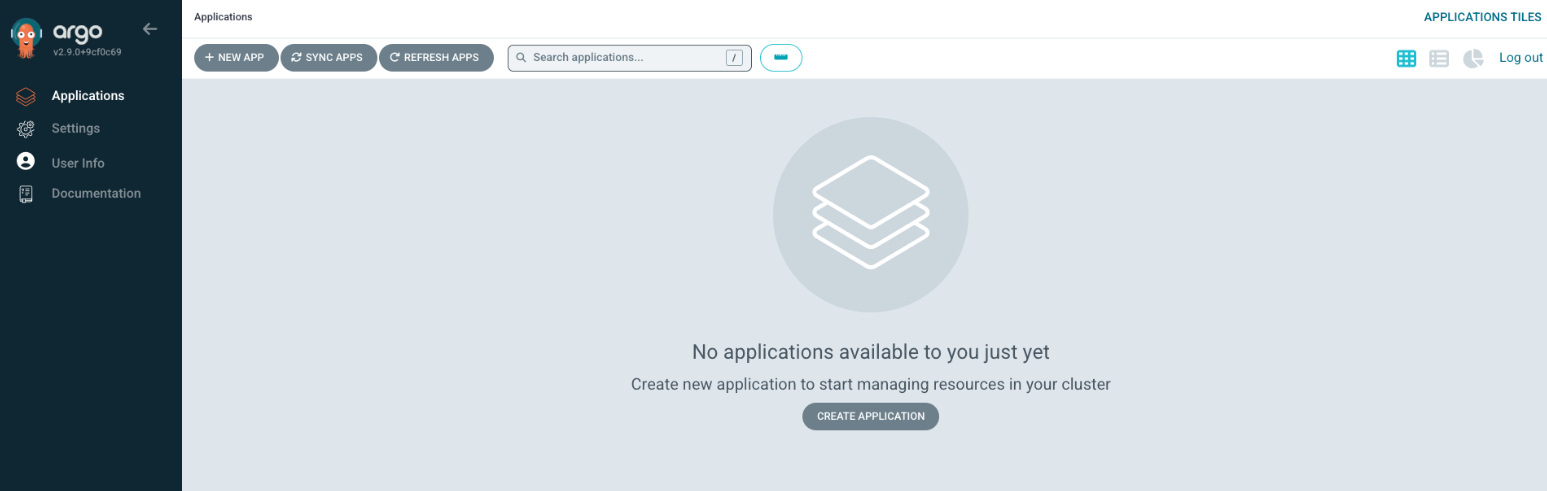Image resolution: width=1547 pixels, height=491 pixels.
Task: Click the CREATE APPLICATION button
Action: (870, 416)
